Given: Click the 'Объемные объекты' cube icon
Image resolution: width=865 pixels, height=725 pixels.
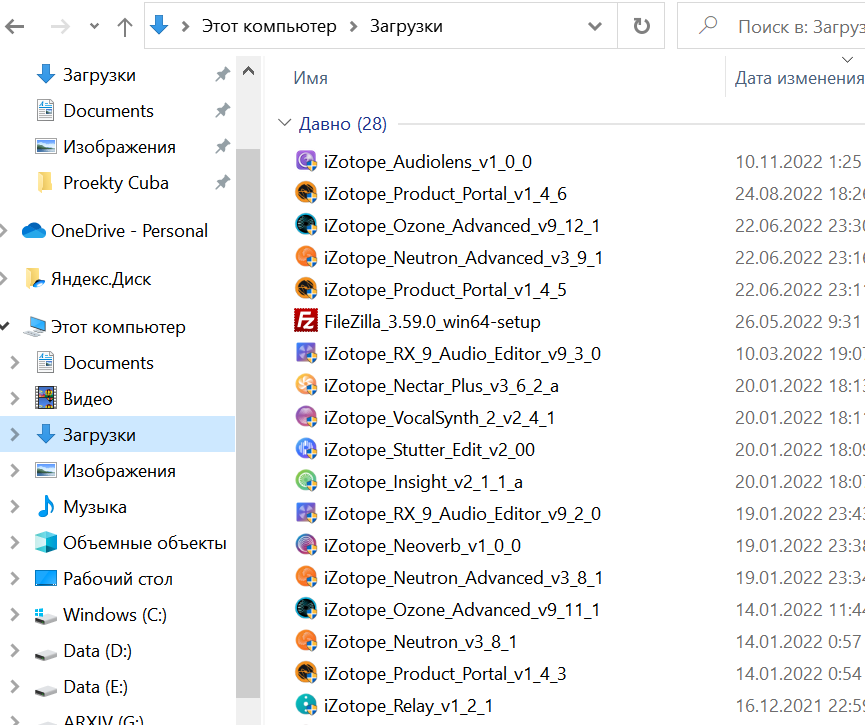Looking at the screenshot, I should (x=46, y=542).
